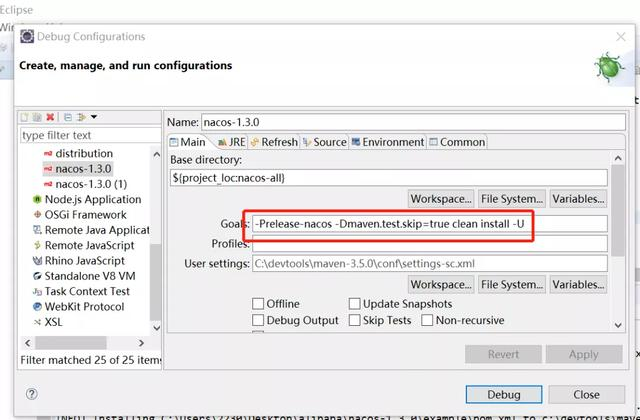Screen dimensions: 640x420
Task: Click the help question mark icon
Action: pos(33,394)
